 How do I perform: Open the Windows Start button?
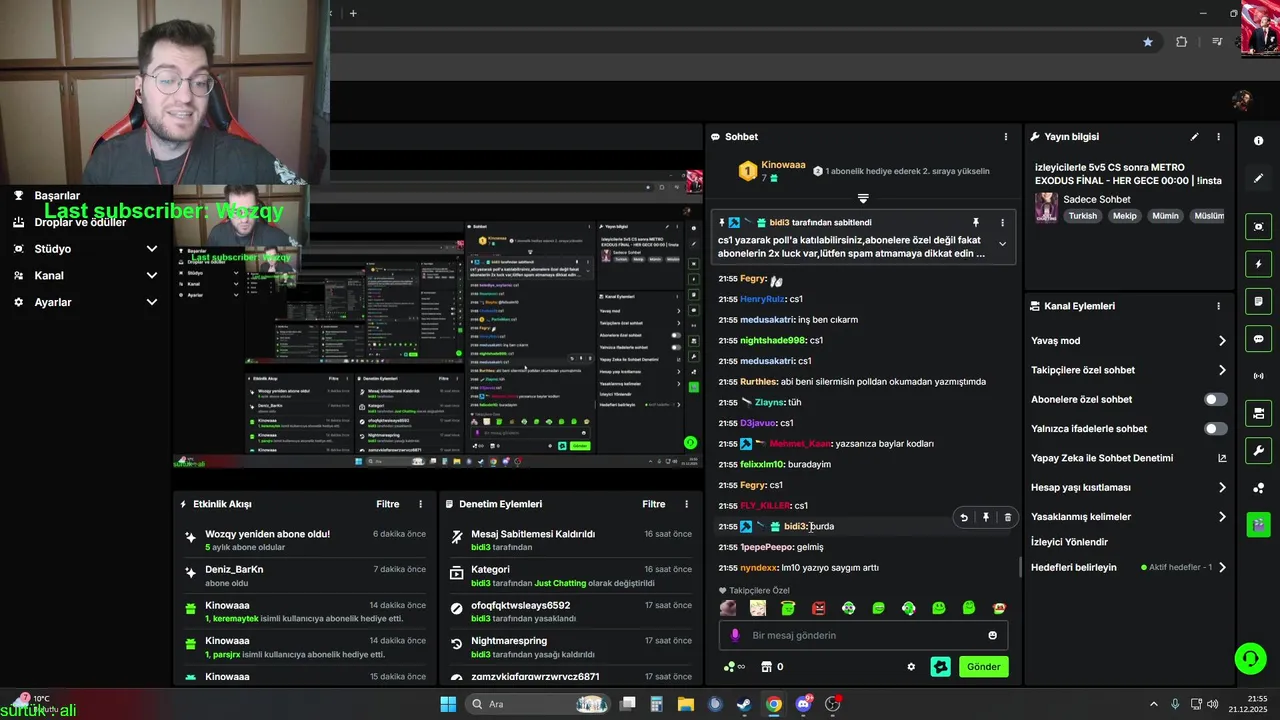click(x=448, y=704)
